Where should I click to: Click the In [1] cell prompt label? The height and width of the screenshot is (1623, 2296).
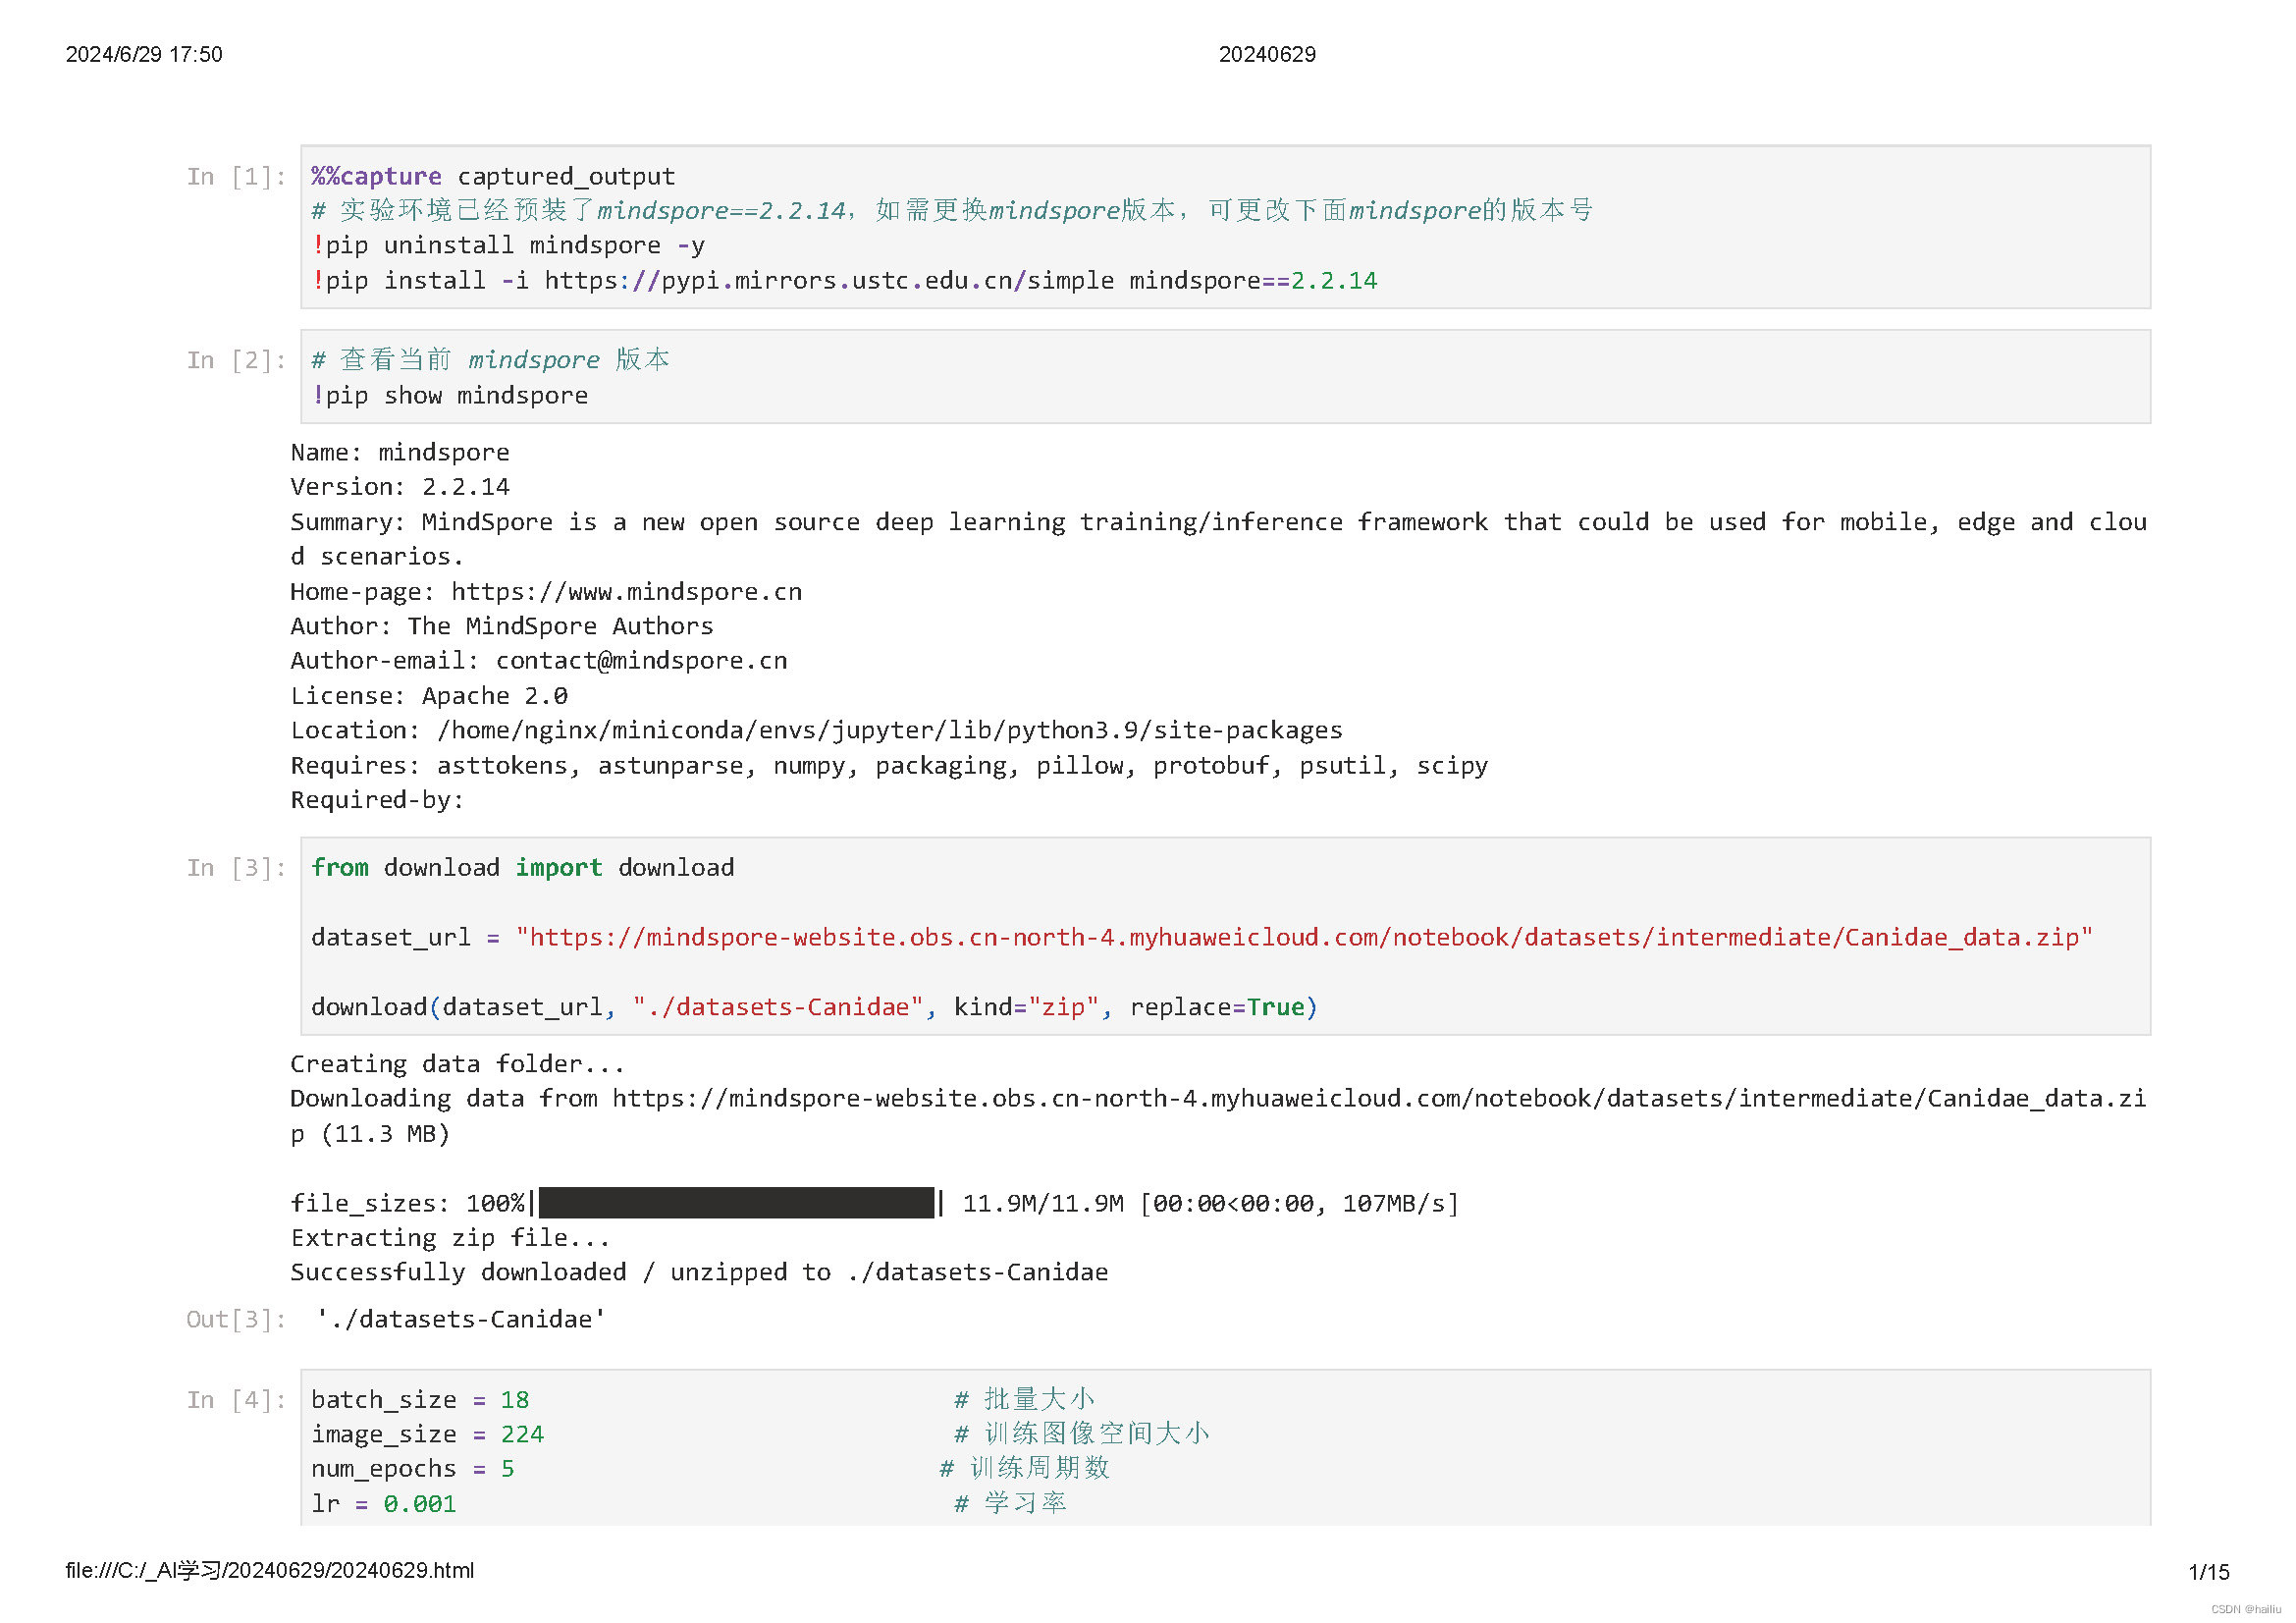(236, 177)
